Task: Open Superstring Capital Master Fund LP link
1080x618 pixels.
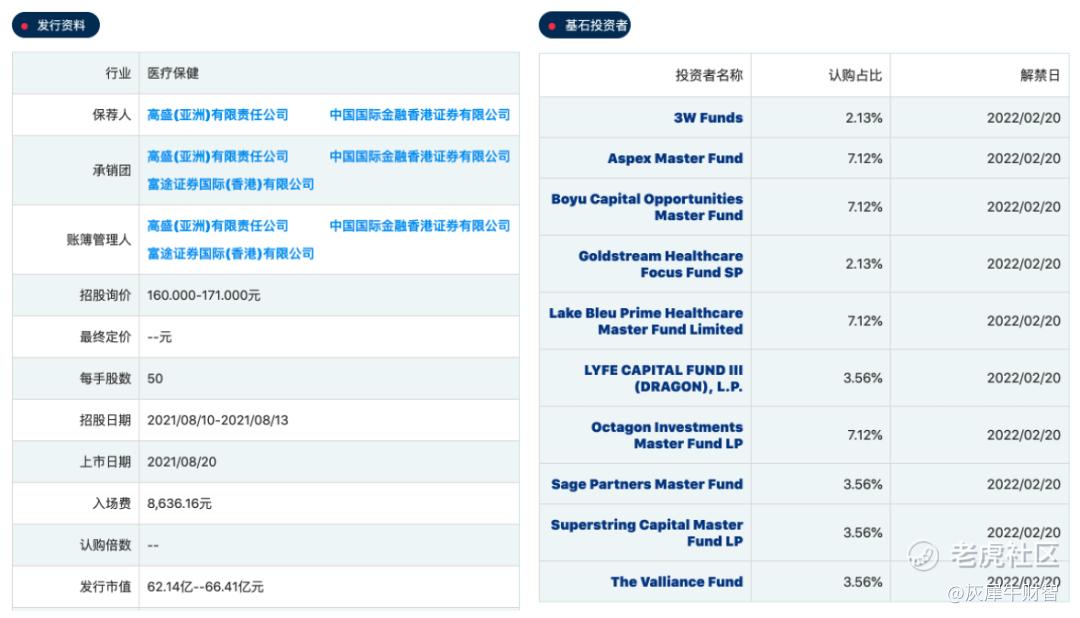Action: pyautogui.click(x=647, y=533)
